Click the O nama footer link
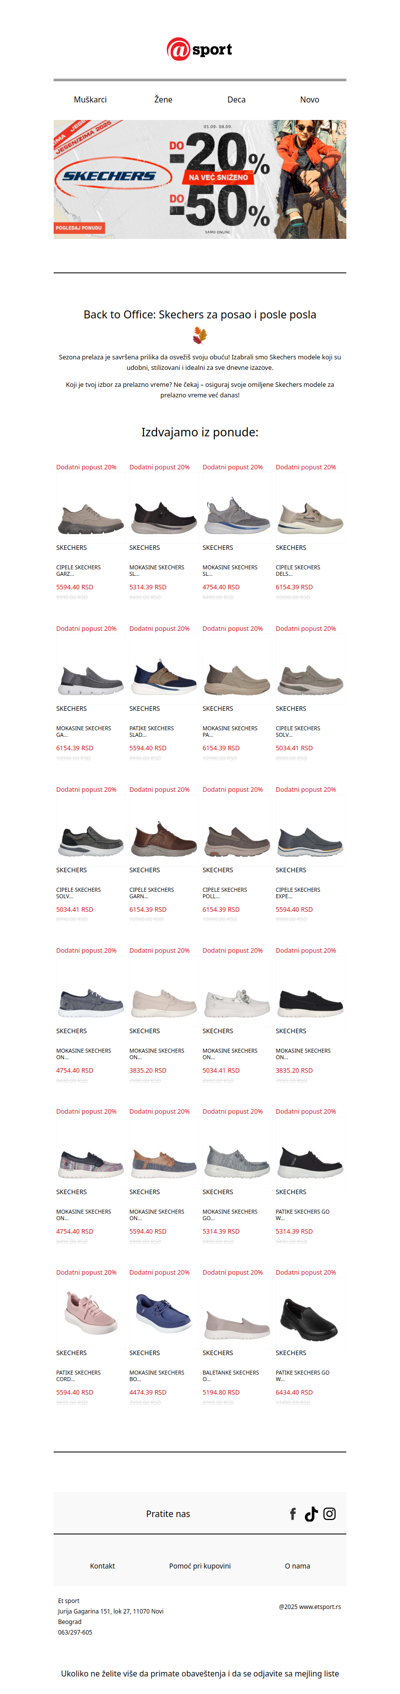This screenshot has height=1694, width=400. point(297,1566)
